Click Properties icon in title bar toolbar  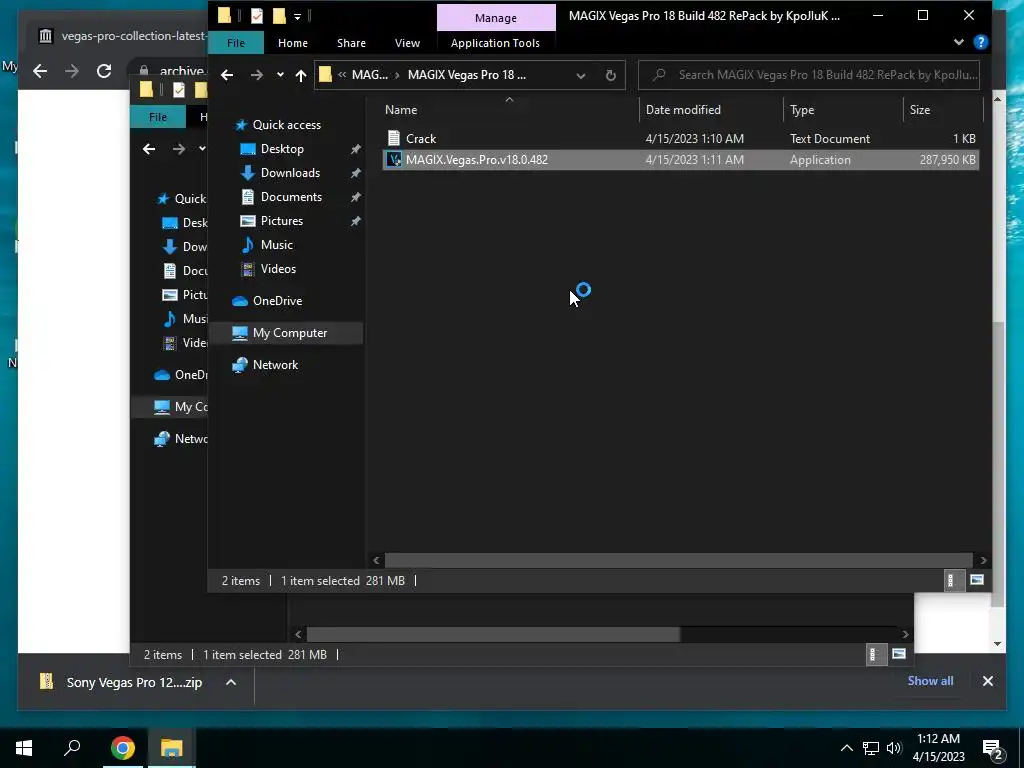point(257,16)
